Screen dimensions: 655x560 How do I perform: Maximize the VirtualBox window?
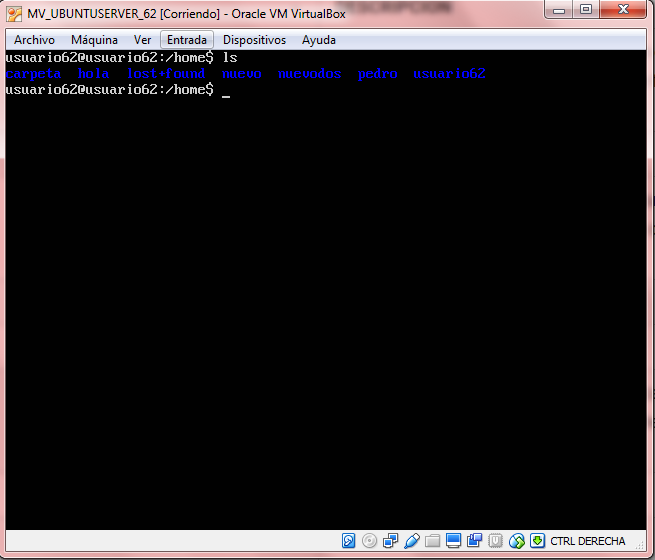(586, 9)
